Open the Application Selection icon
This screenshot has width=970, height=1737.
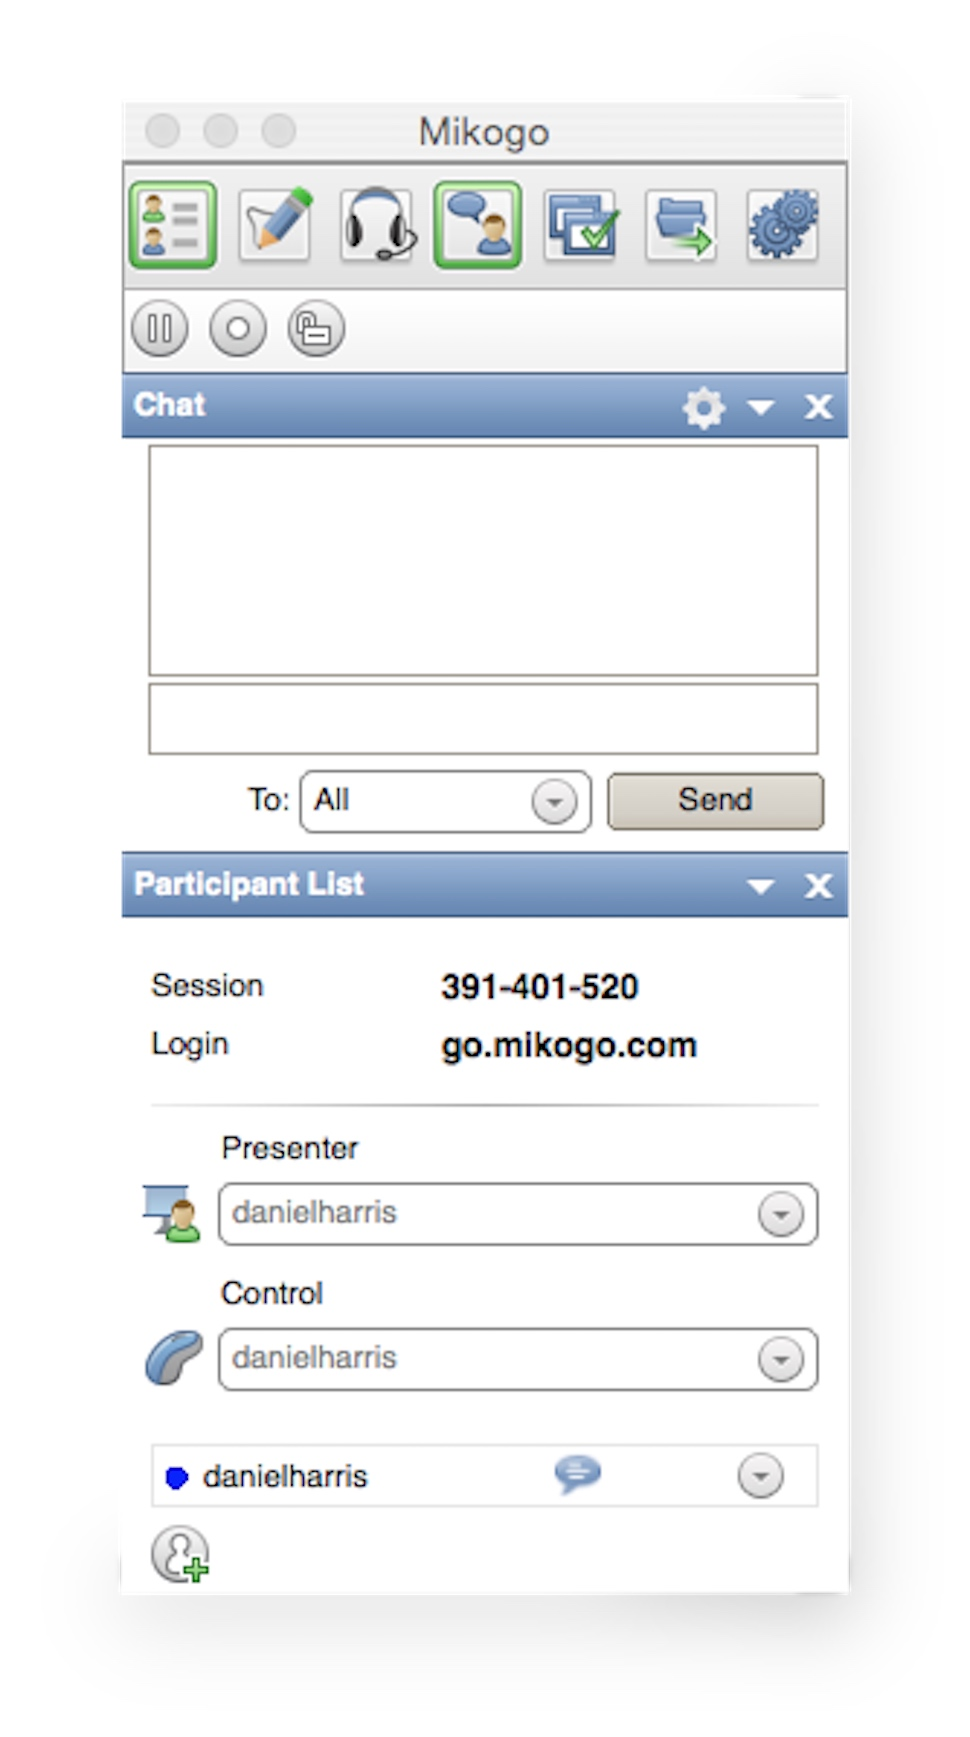point(581,225)
